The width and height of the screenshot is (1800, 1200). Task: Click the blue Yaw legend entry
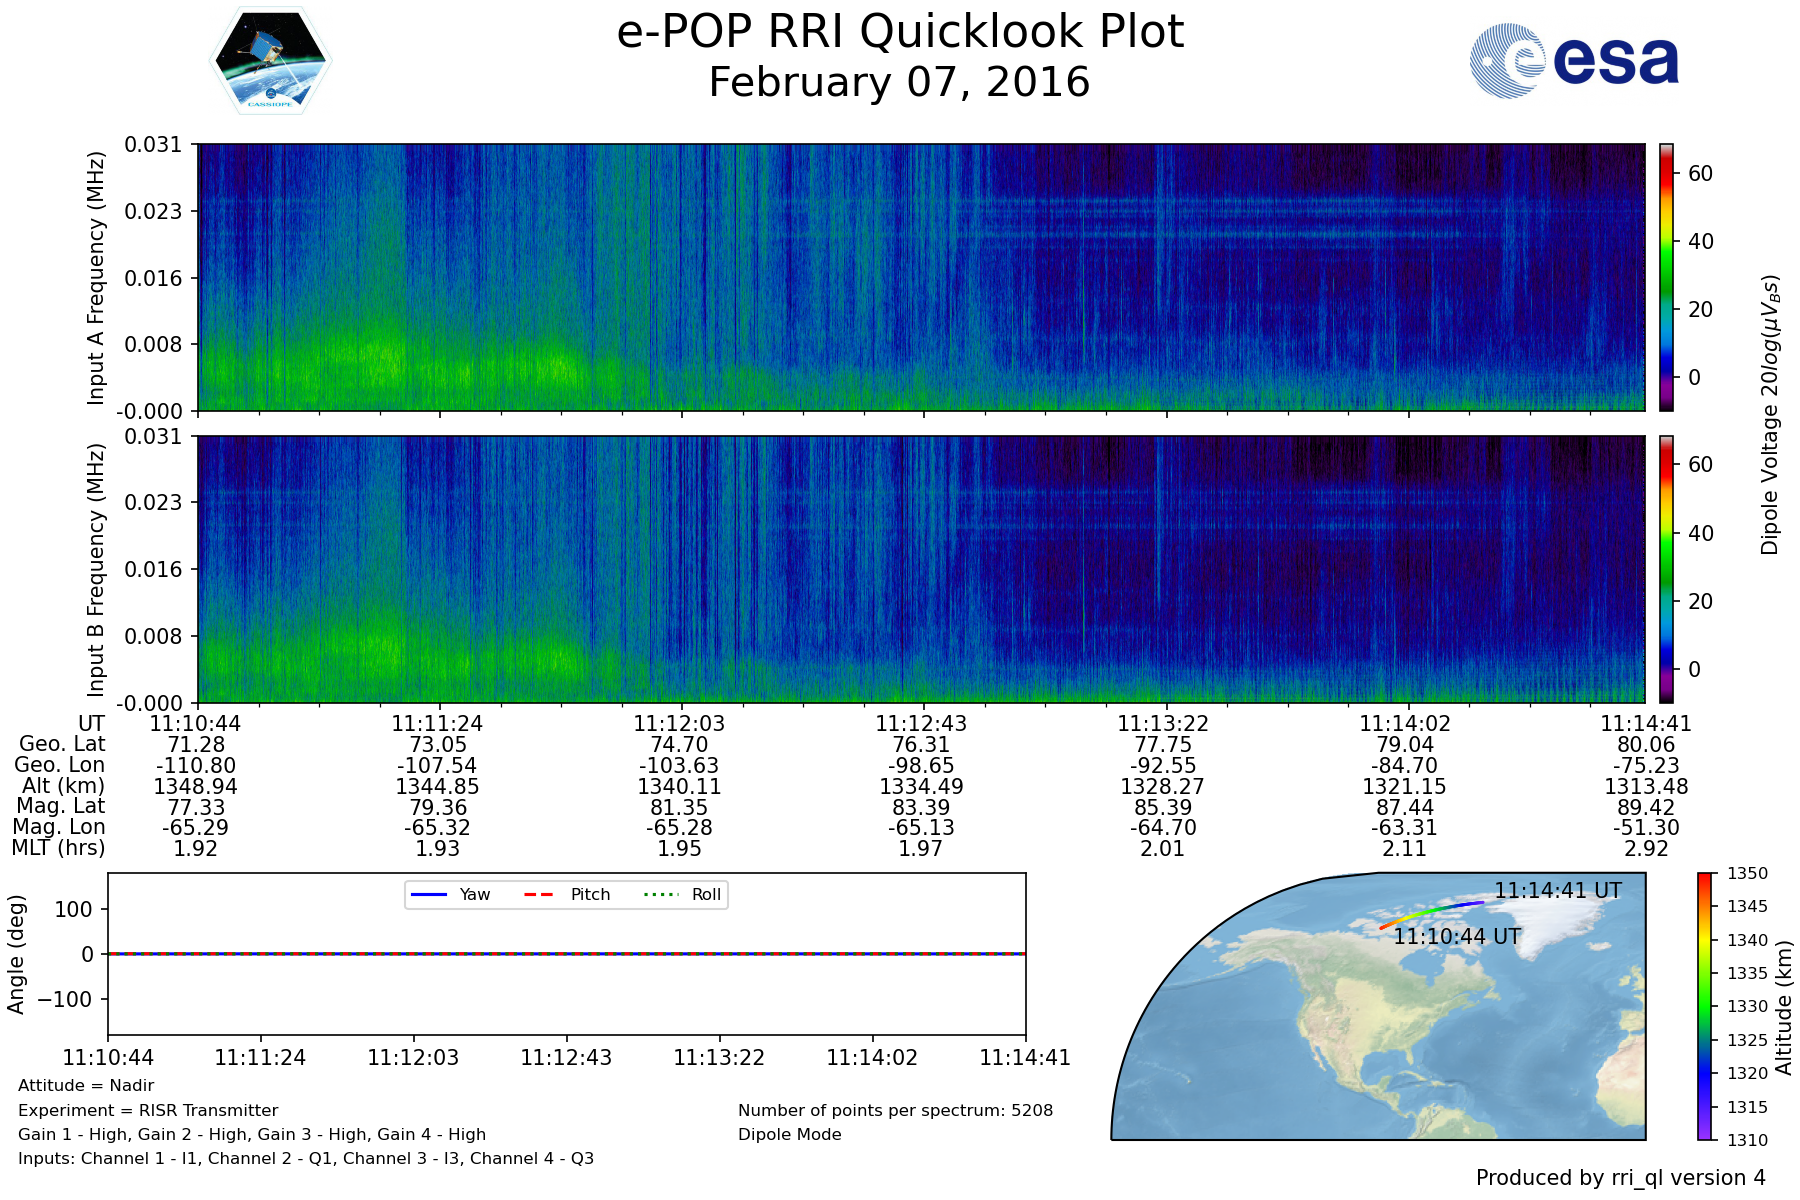coord(450,894)
